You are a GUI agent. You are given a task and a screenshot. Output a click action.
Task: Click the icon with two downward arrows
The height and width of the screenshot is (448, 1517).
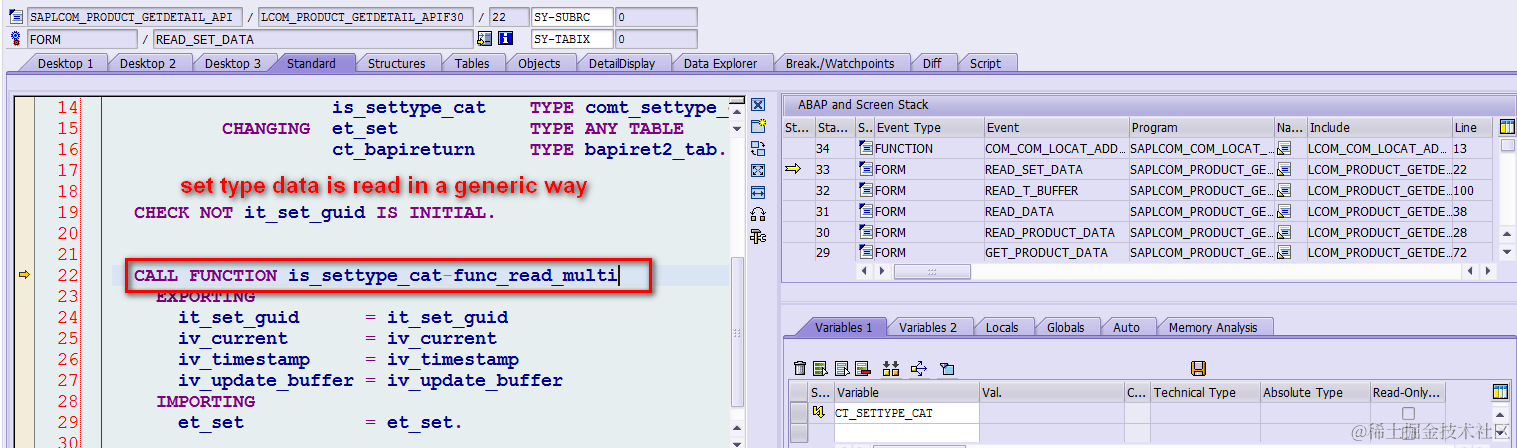(x=891, y=369)
